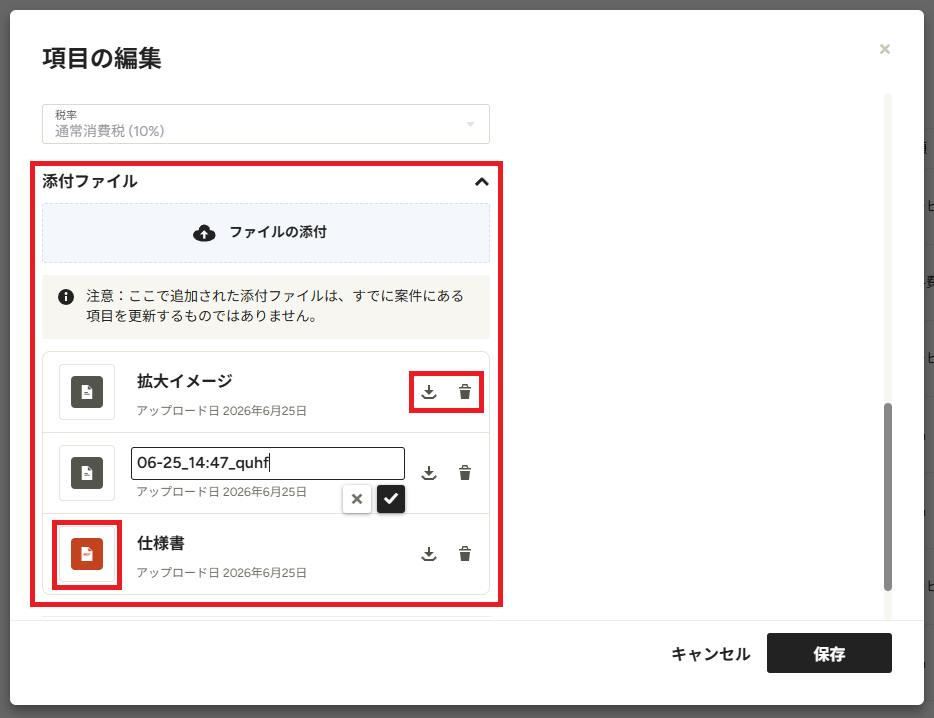Download the 06-25_14:47_quhf file
This screenshot has width=934, height=718.
point(429,473)
